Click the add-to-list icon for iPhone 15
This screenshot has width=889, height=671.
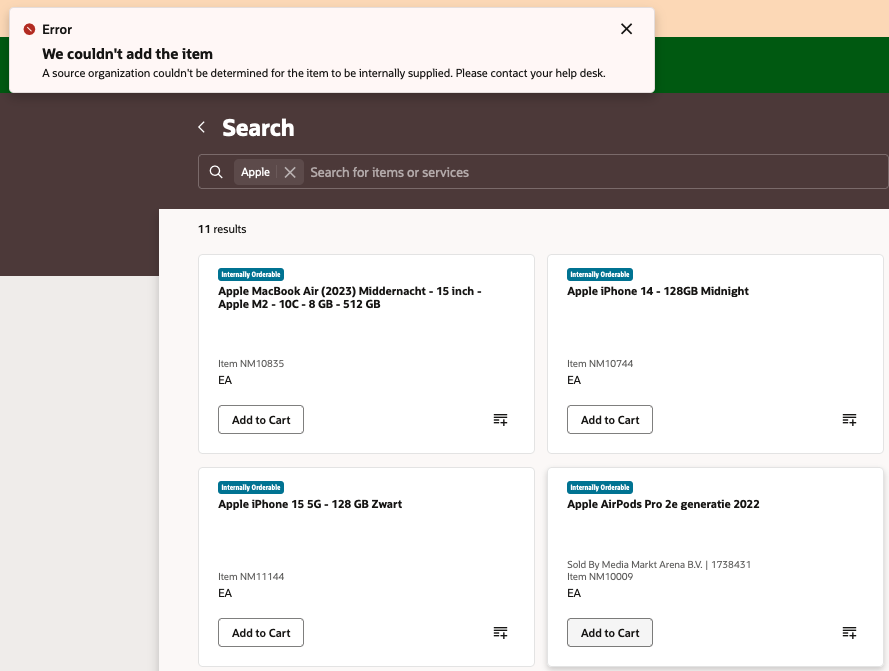tap(500, 632)
